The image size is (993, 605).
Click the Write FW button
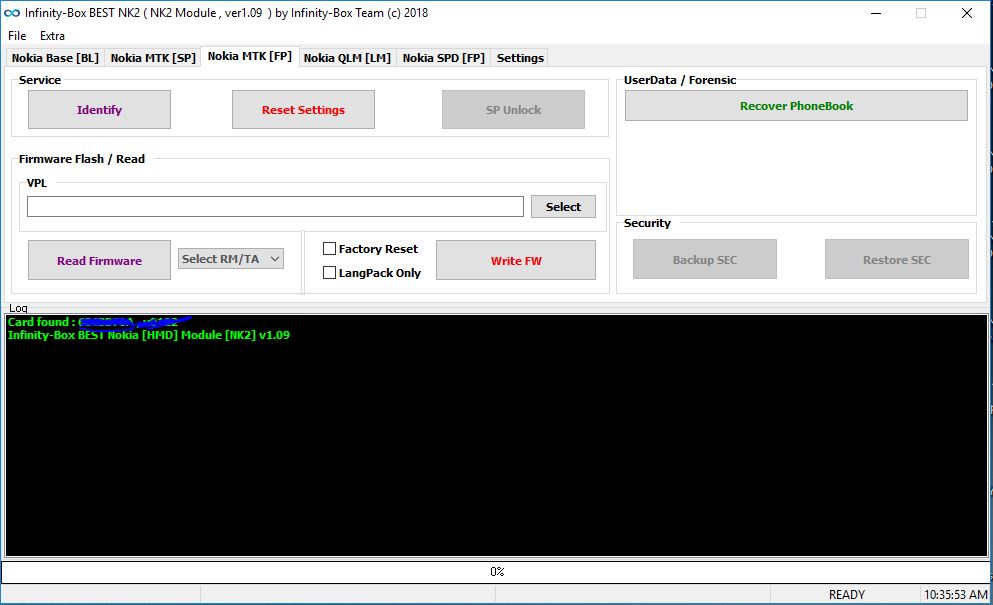(x=515, y=259)
